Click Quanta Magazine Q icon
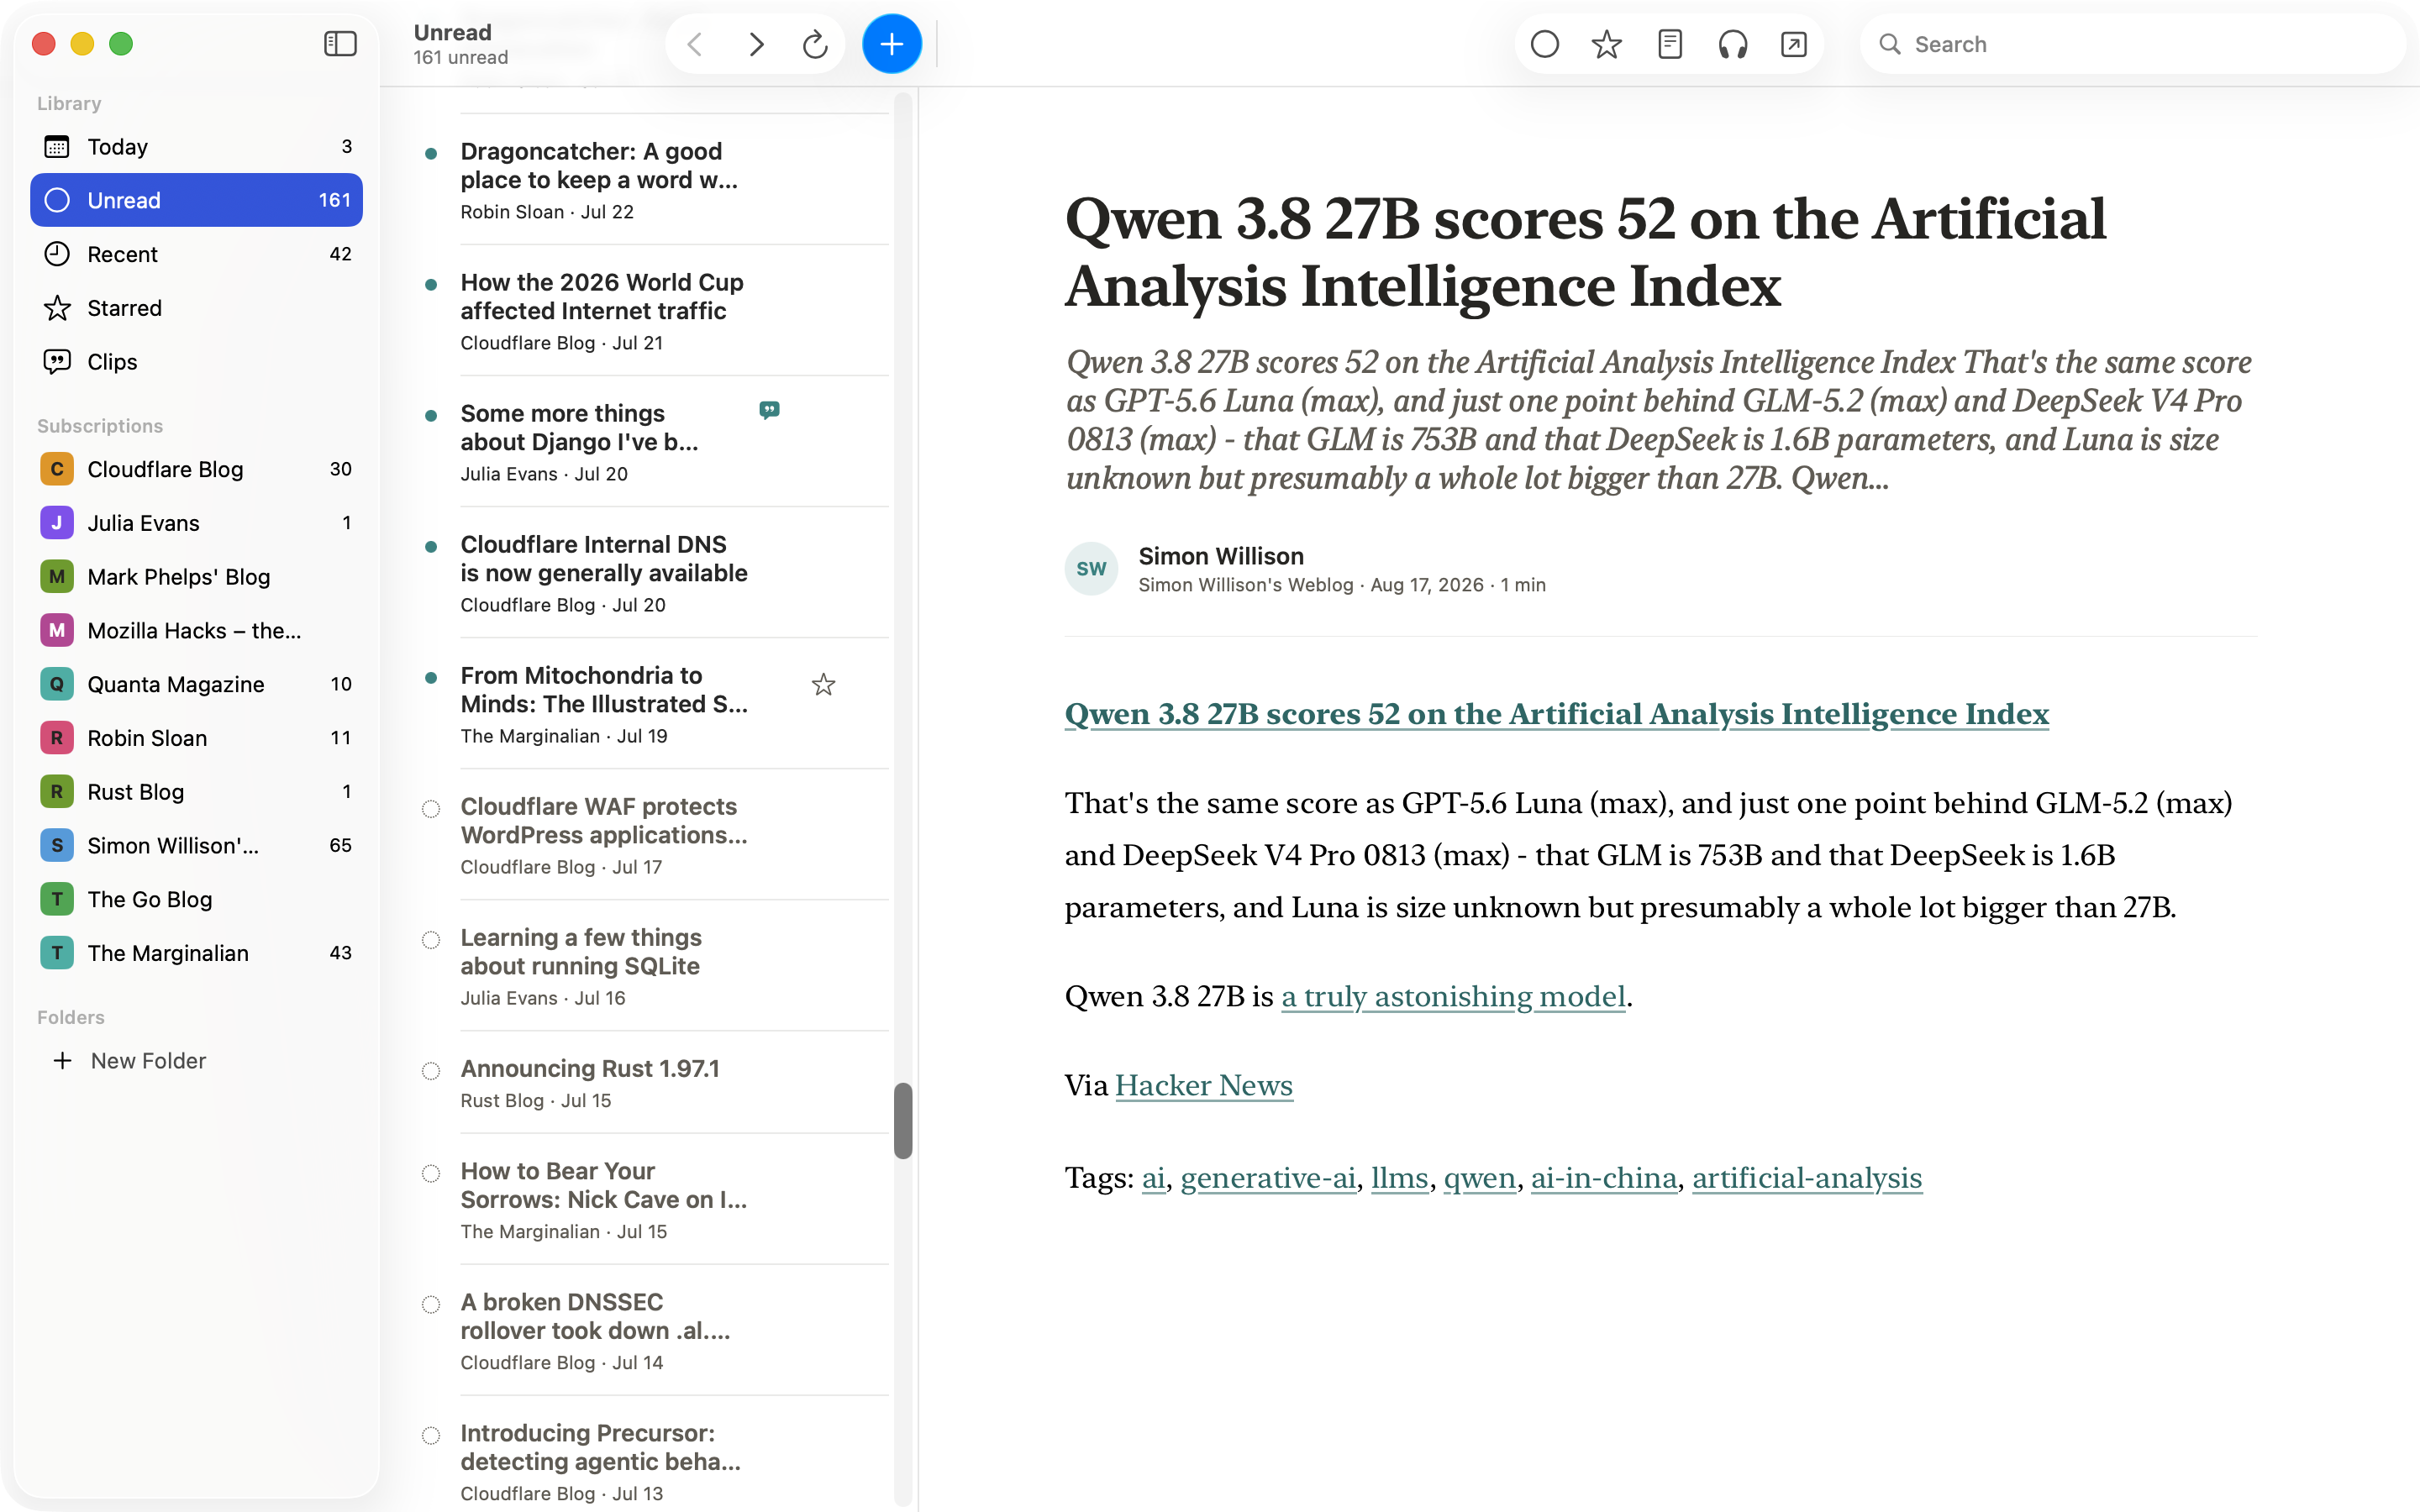Image resolution: width=2420 pixels, height=1512 pixels. [x=57, y=684]
